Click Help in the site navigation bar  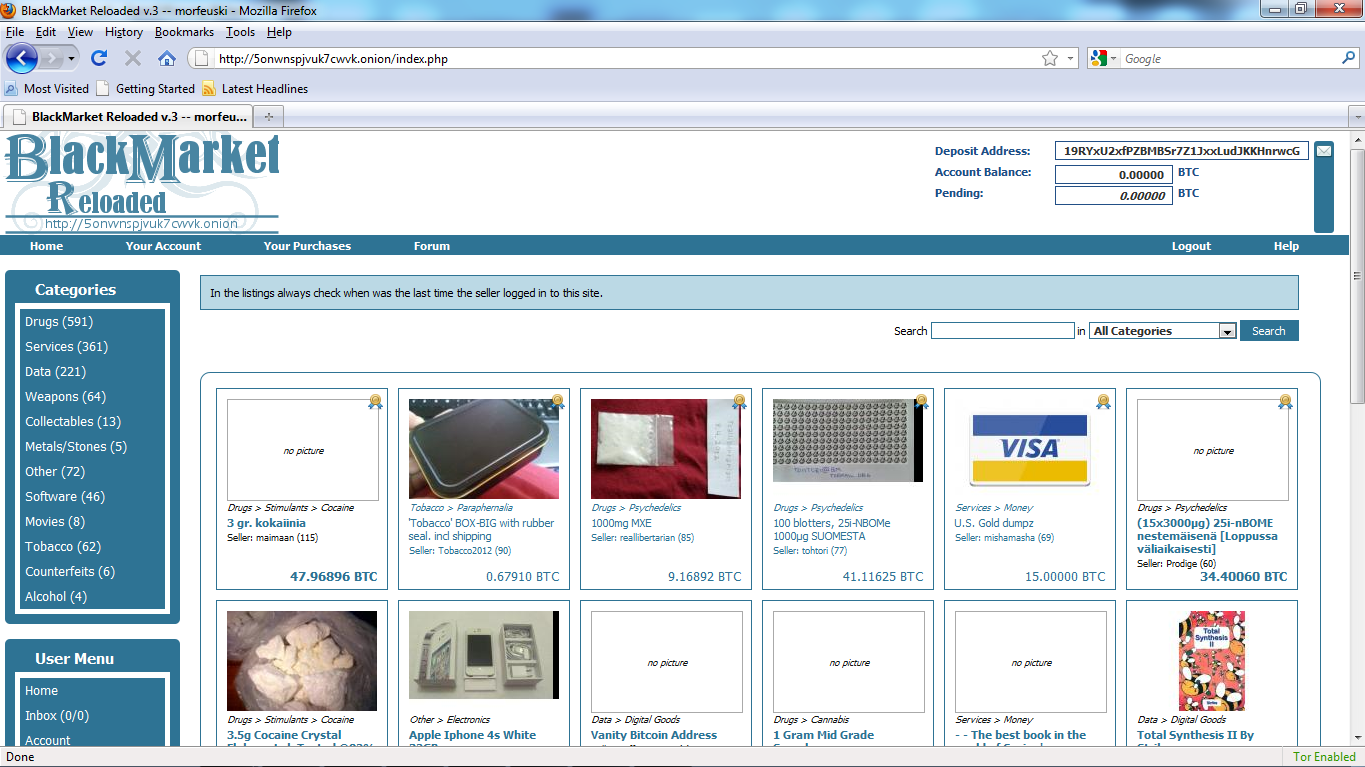click(x=1286, y=246)
